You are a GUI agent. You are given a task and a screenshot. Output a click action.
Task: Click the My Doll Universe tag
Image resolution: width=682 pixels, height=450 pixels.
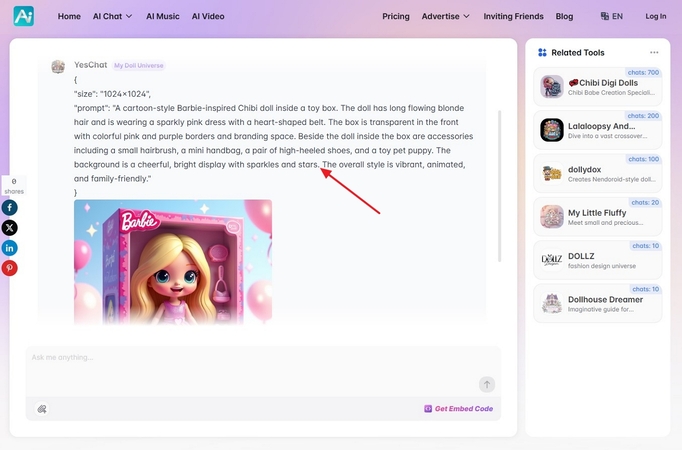[x=139, y=66]
